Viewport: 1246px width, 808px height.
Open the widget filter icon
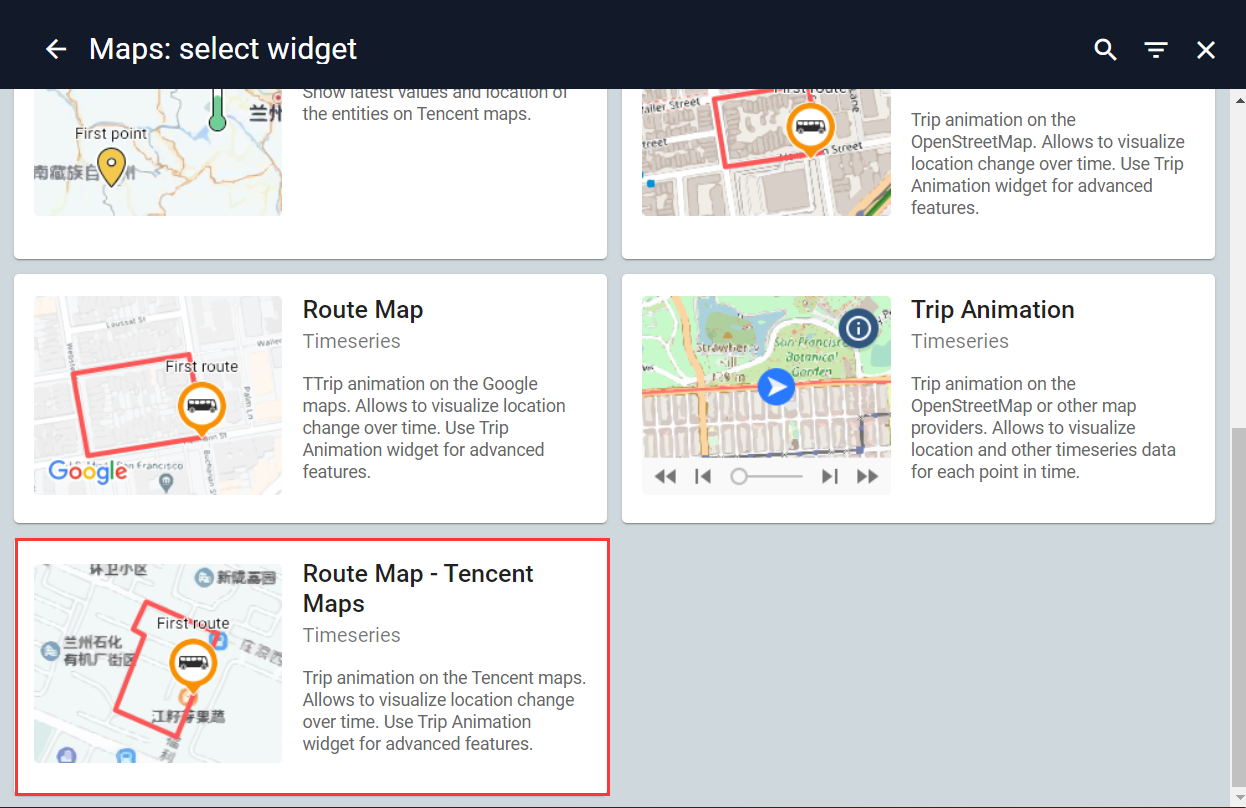click(x=1156, y=49)
